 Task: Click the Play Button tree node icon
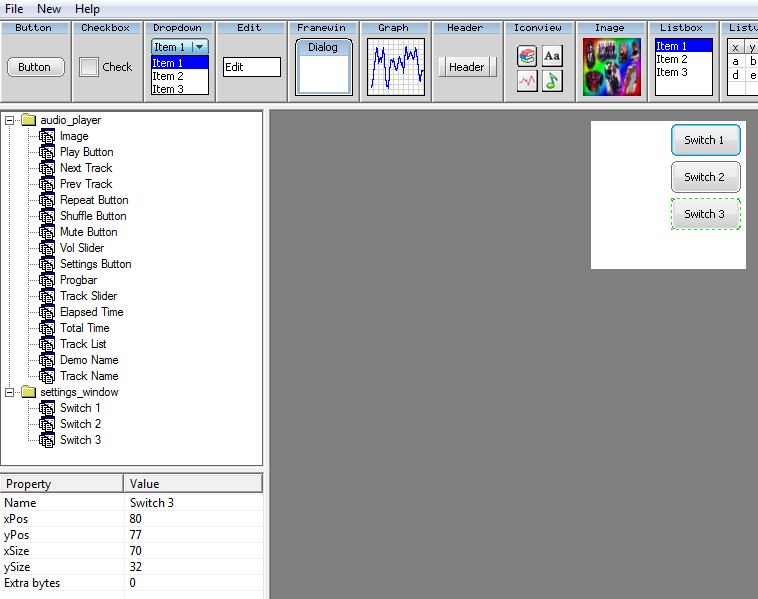pos(47,152)
